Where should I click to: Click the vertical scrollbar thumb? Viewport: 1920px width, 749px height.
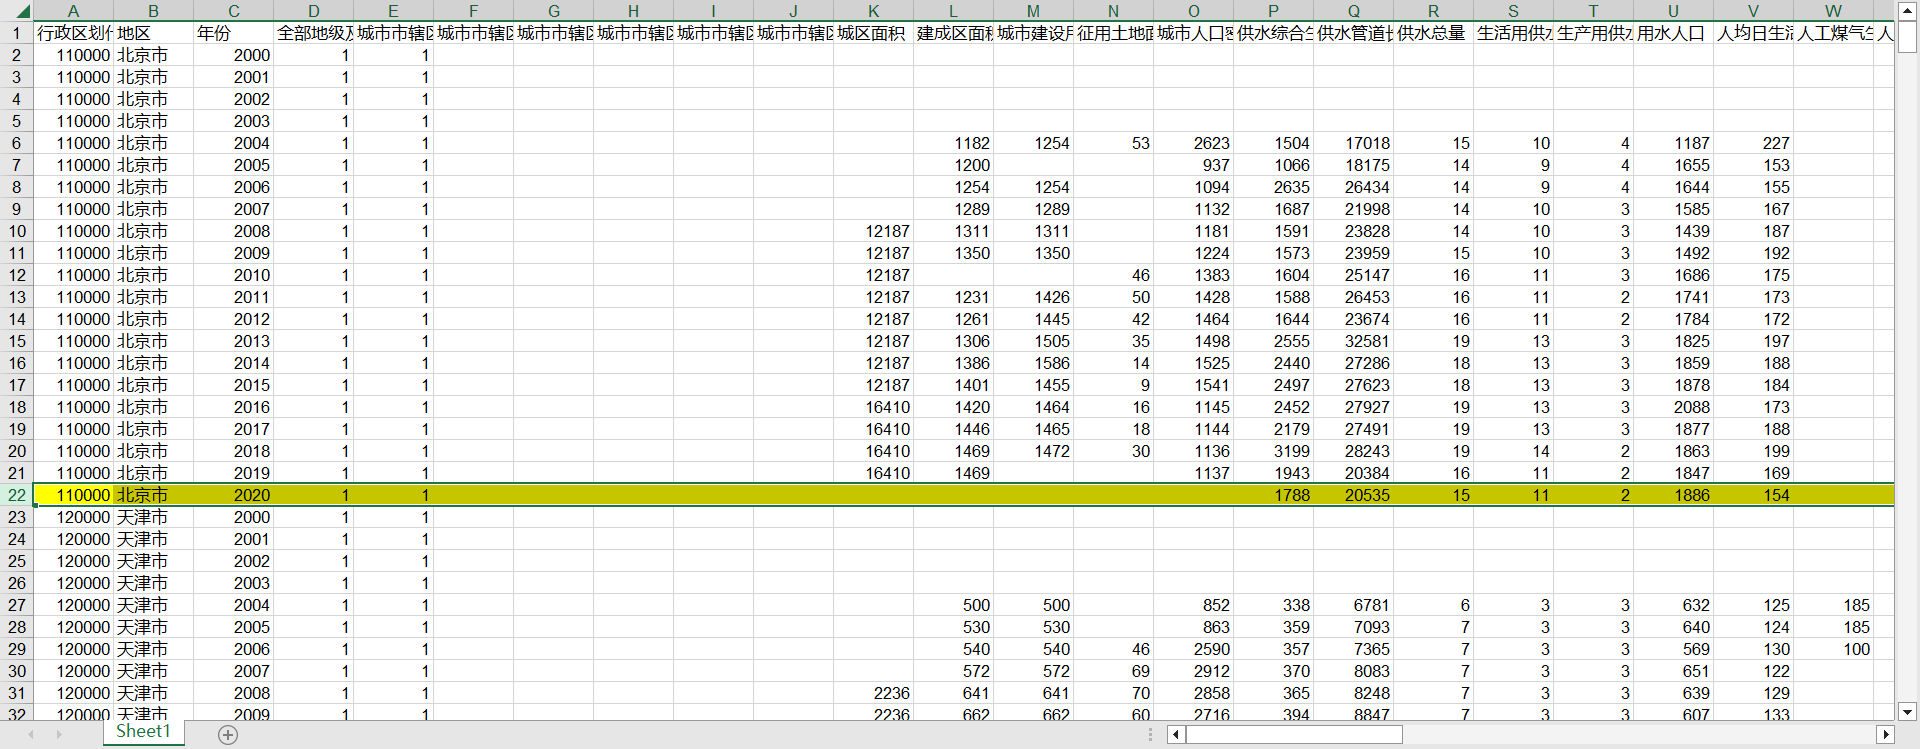pyautogui.click(x=1907, y=37)
